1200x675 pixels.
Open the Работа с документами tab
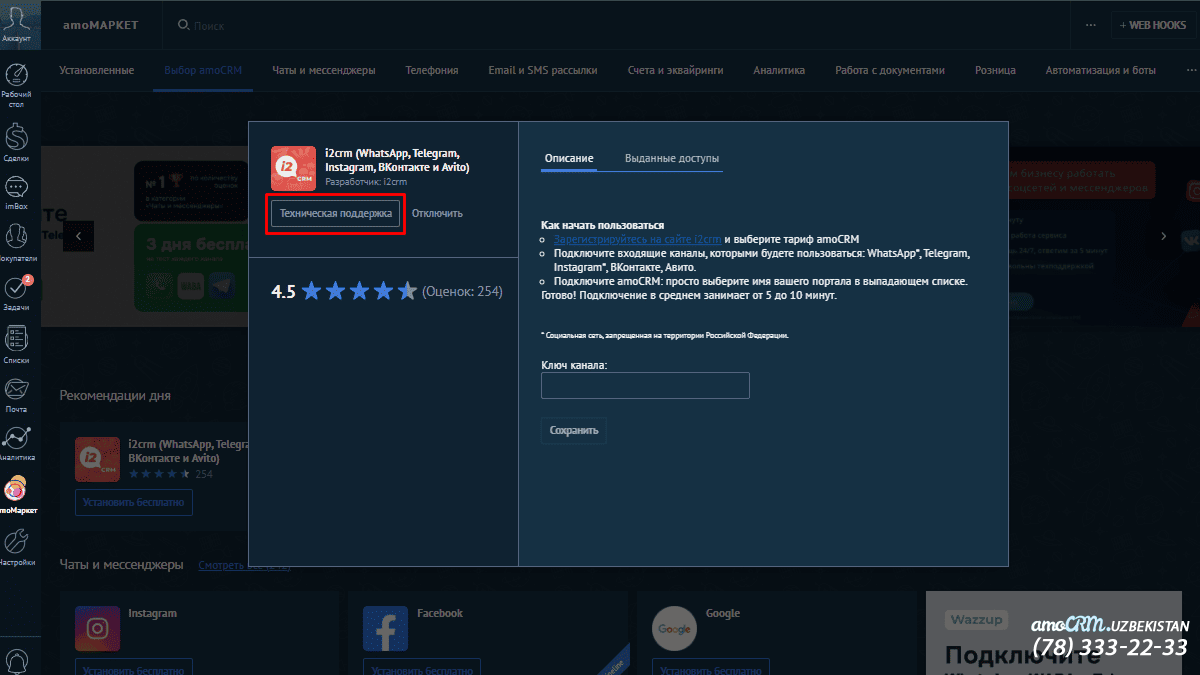(890, 70)
